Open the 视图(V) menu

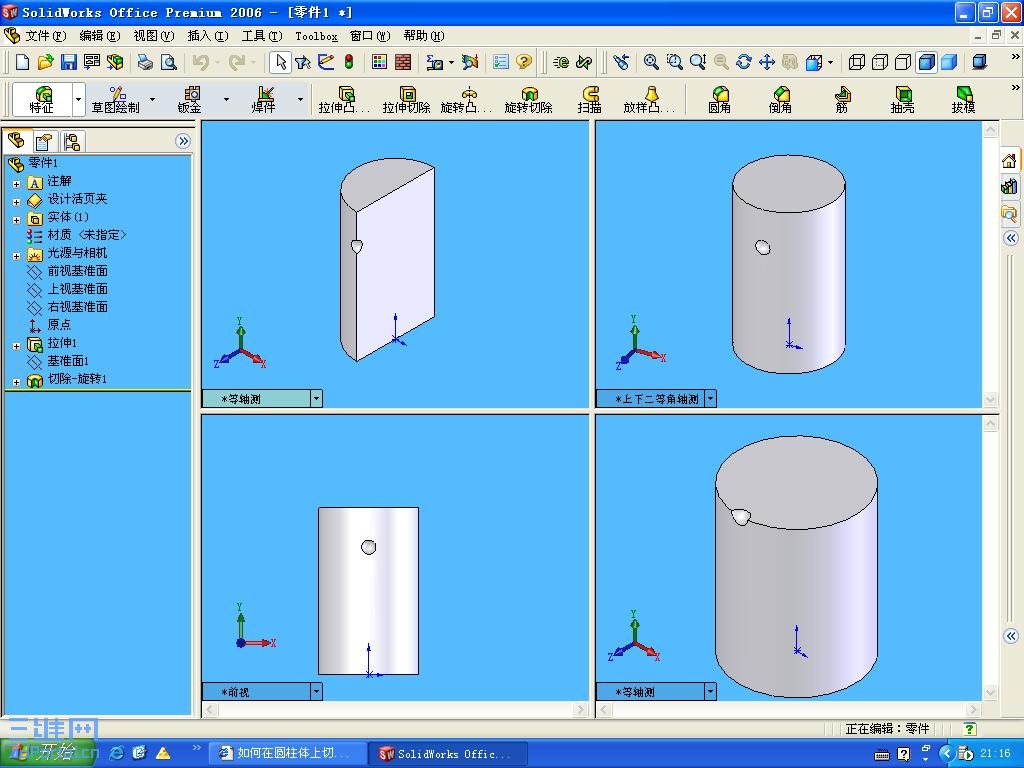coord(153,36)
